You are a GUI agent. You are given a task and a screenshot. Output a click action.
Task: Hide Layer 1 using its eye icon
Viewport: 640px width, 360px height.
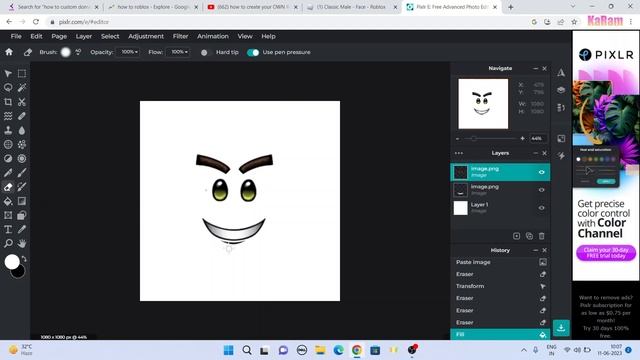(542, 208)
